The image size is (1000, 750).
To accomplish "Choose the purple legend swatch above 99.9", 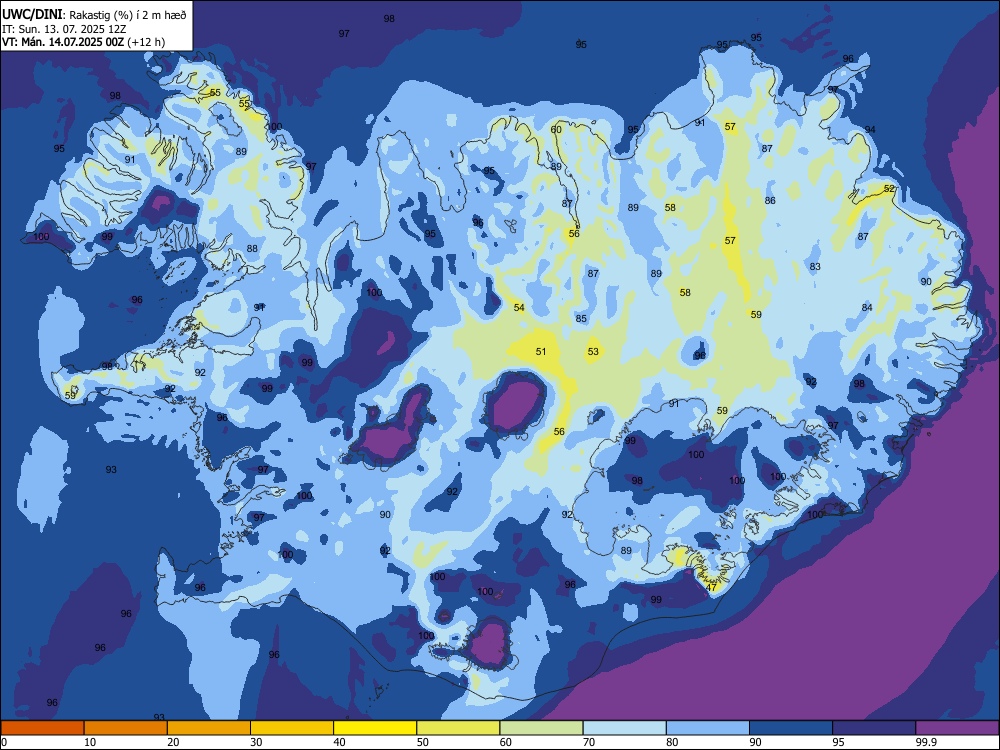I will coord(957,728).
